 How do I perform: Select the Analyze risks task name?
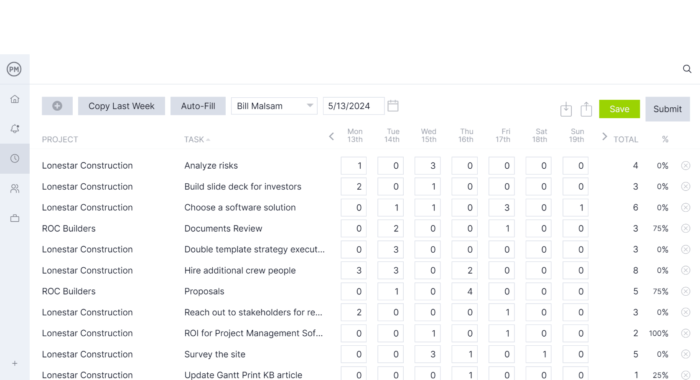tap(211, 166)
